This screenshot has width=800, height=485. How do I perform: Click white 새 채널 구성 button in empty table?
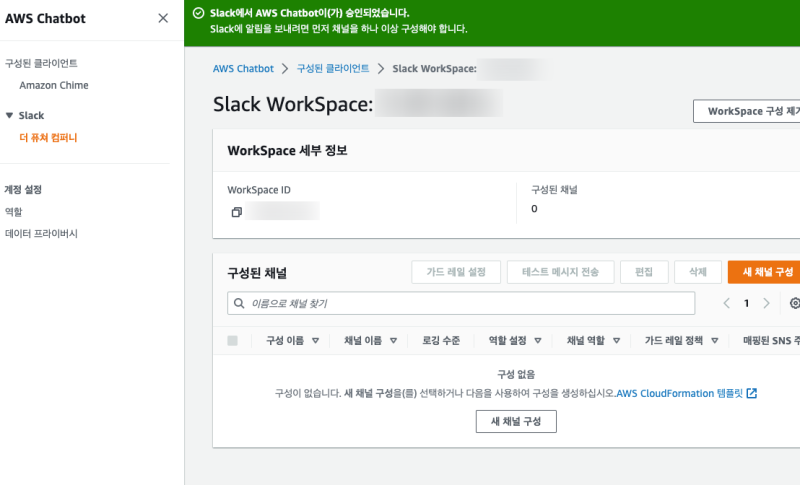[516, 421]
